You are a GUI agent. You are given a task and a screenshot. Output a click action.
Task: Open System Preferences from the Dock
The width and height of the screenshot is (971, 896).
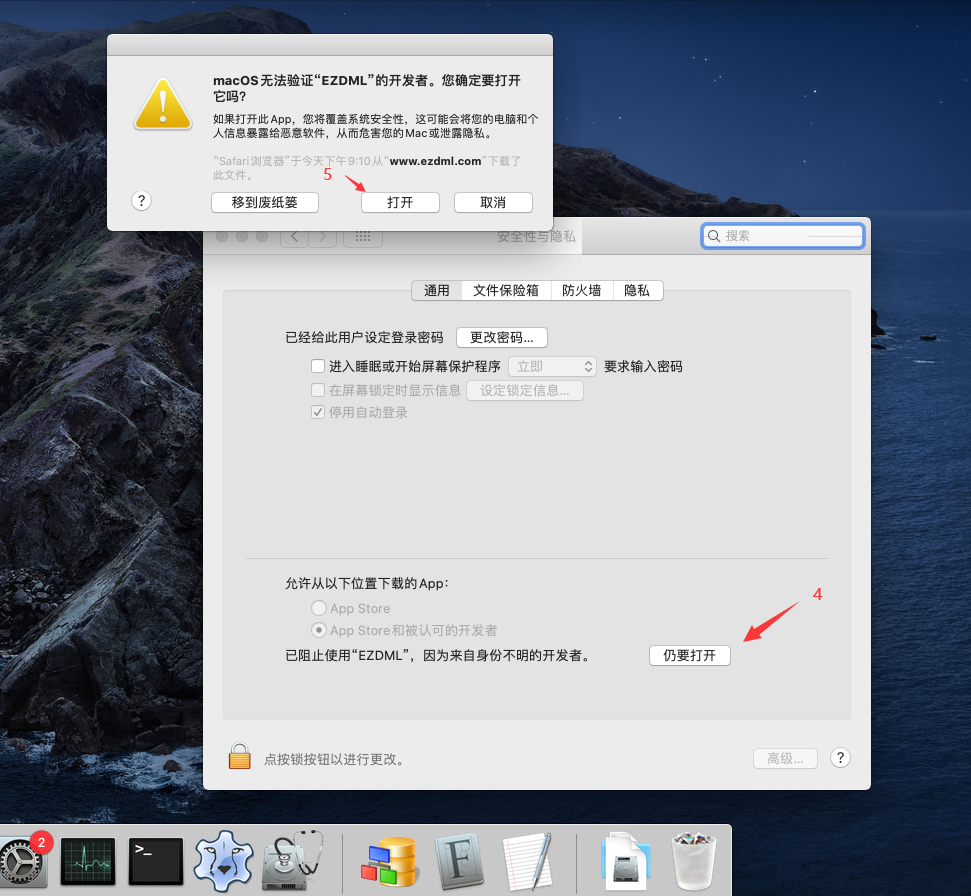(x=24, y=862)
